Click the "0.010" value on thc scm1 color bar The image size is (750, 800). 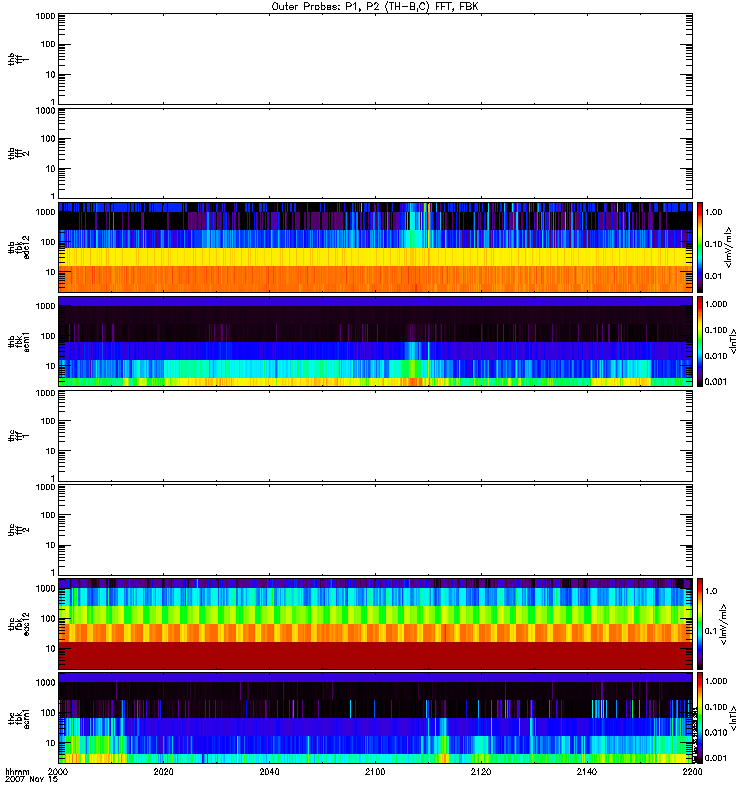[716, 733]
